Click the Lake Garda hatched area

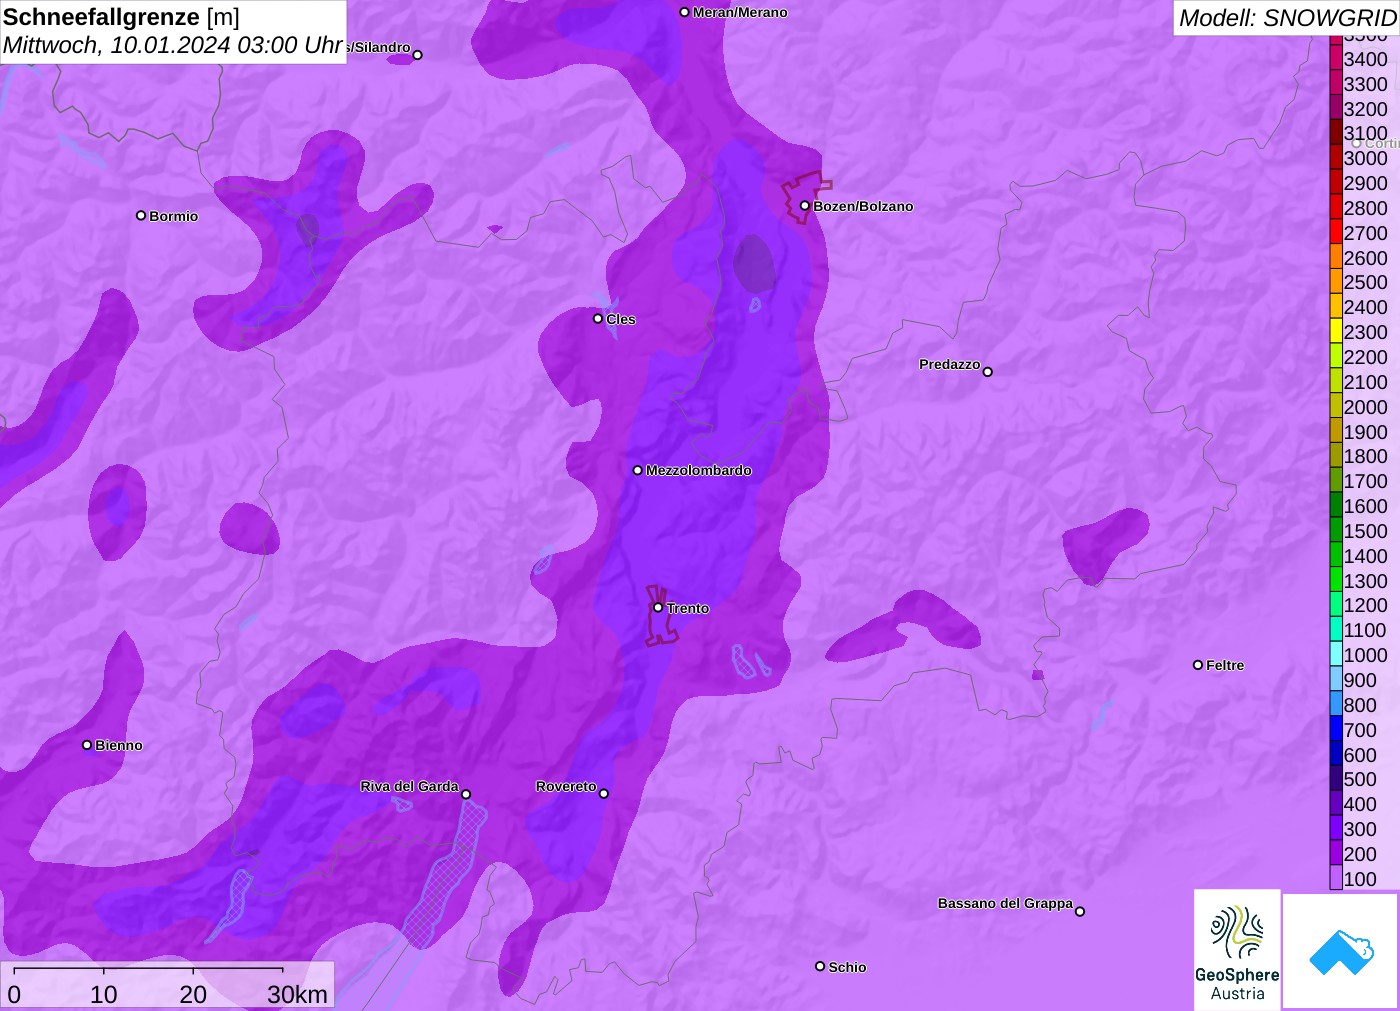[445, 875]
